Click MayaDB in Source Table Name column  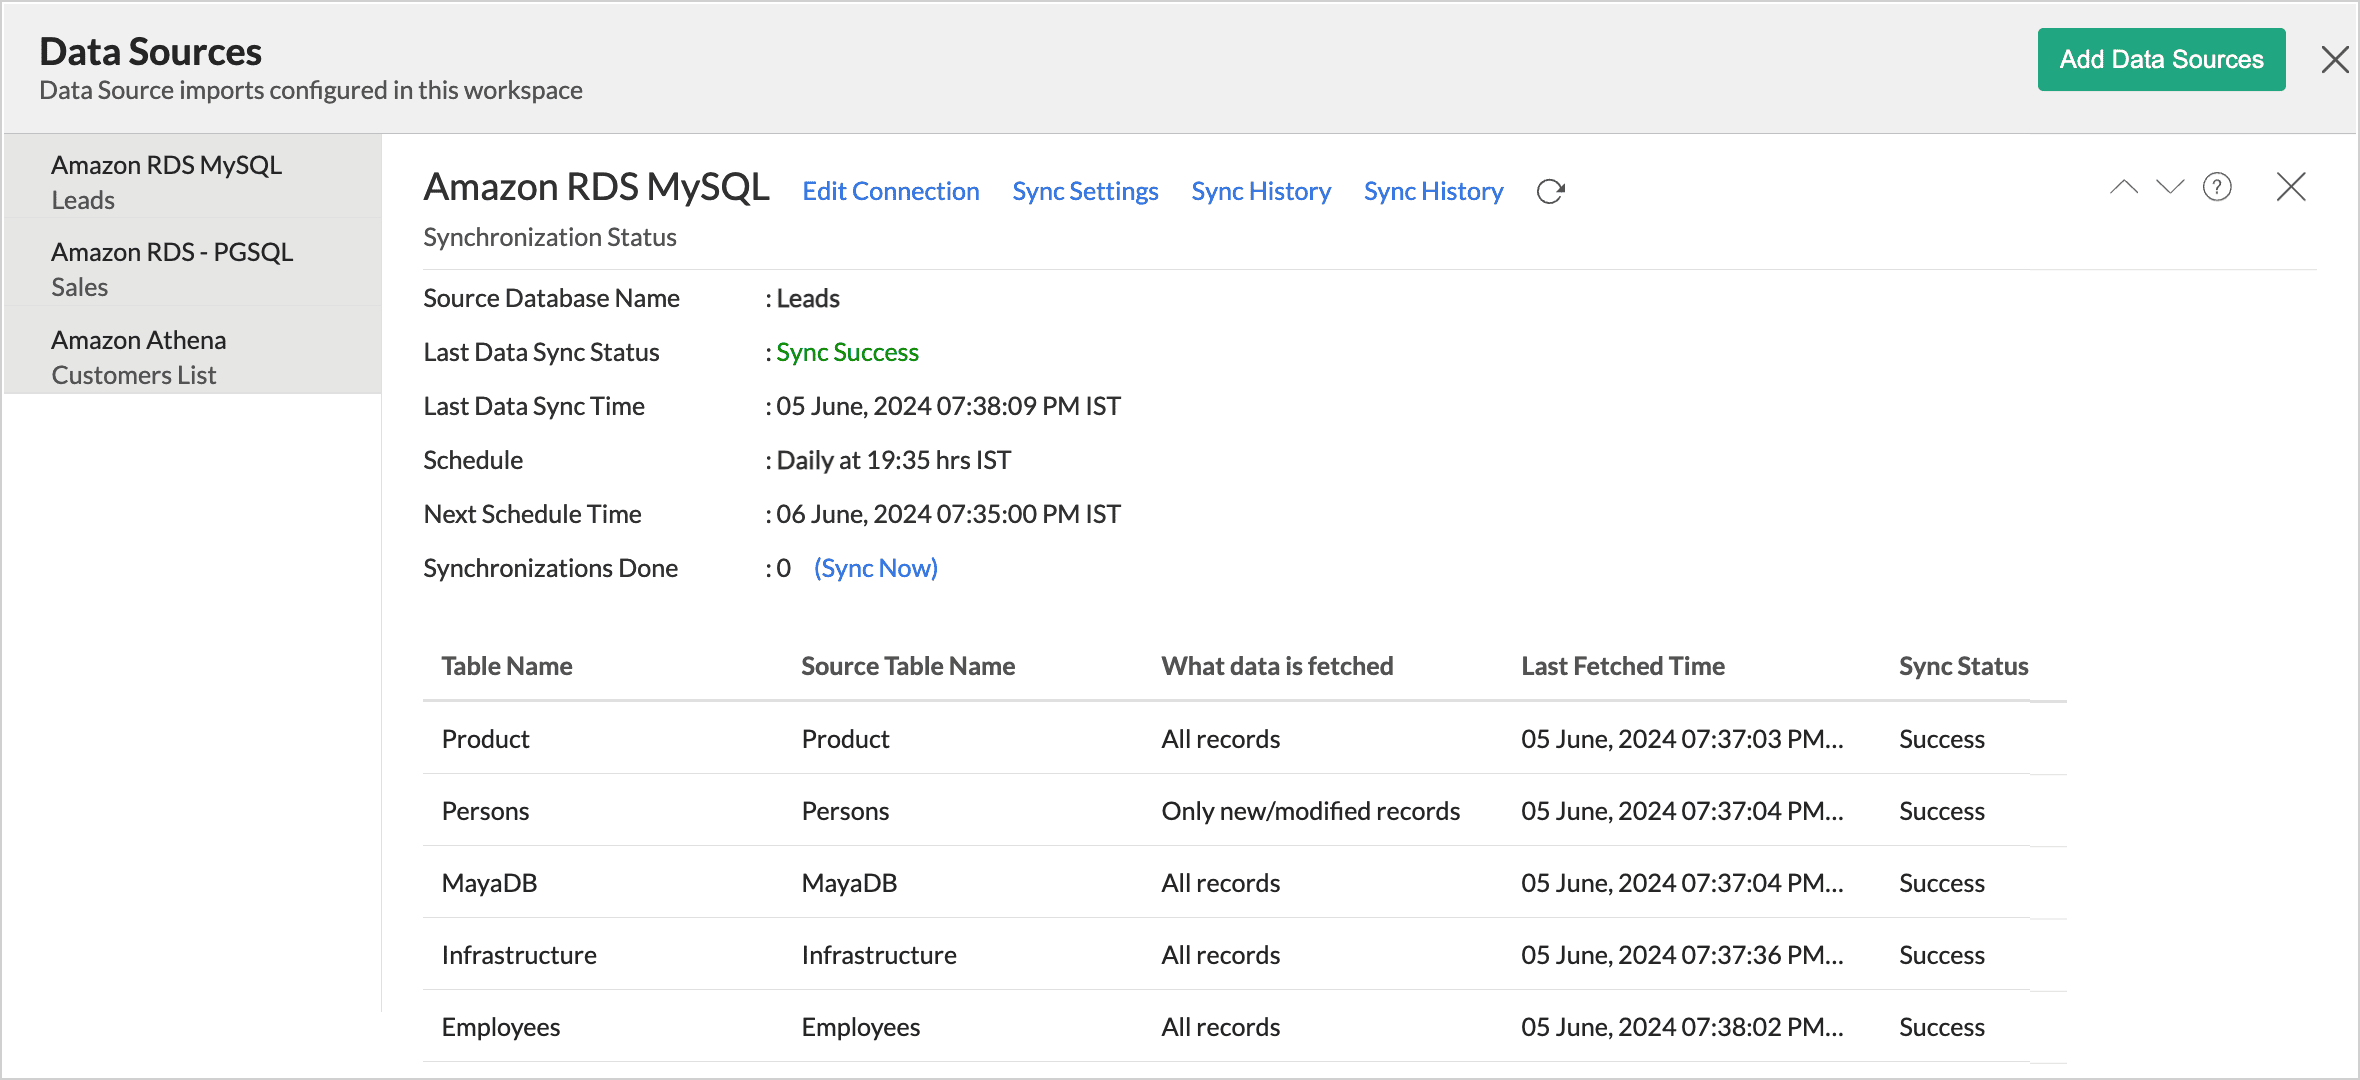(x=849, y=883)
